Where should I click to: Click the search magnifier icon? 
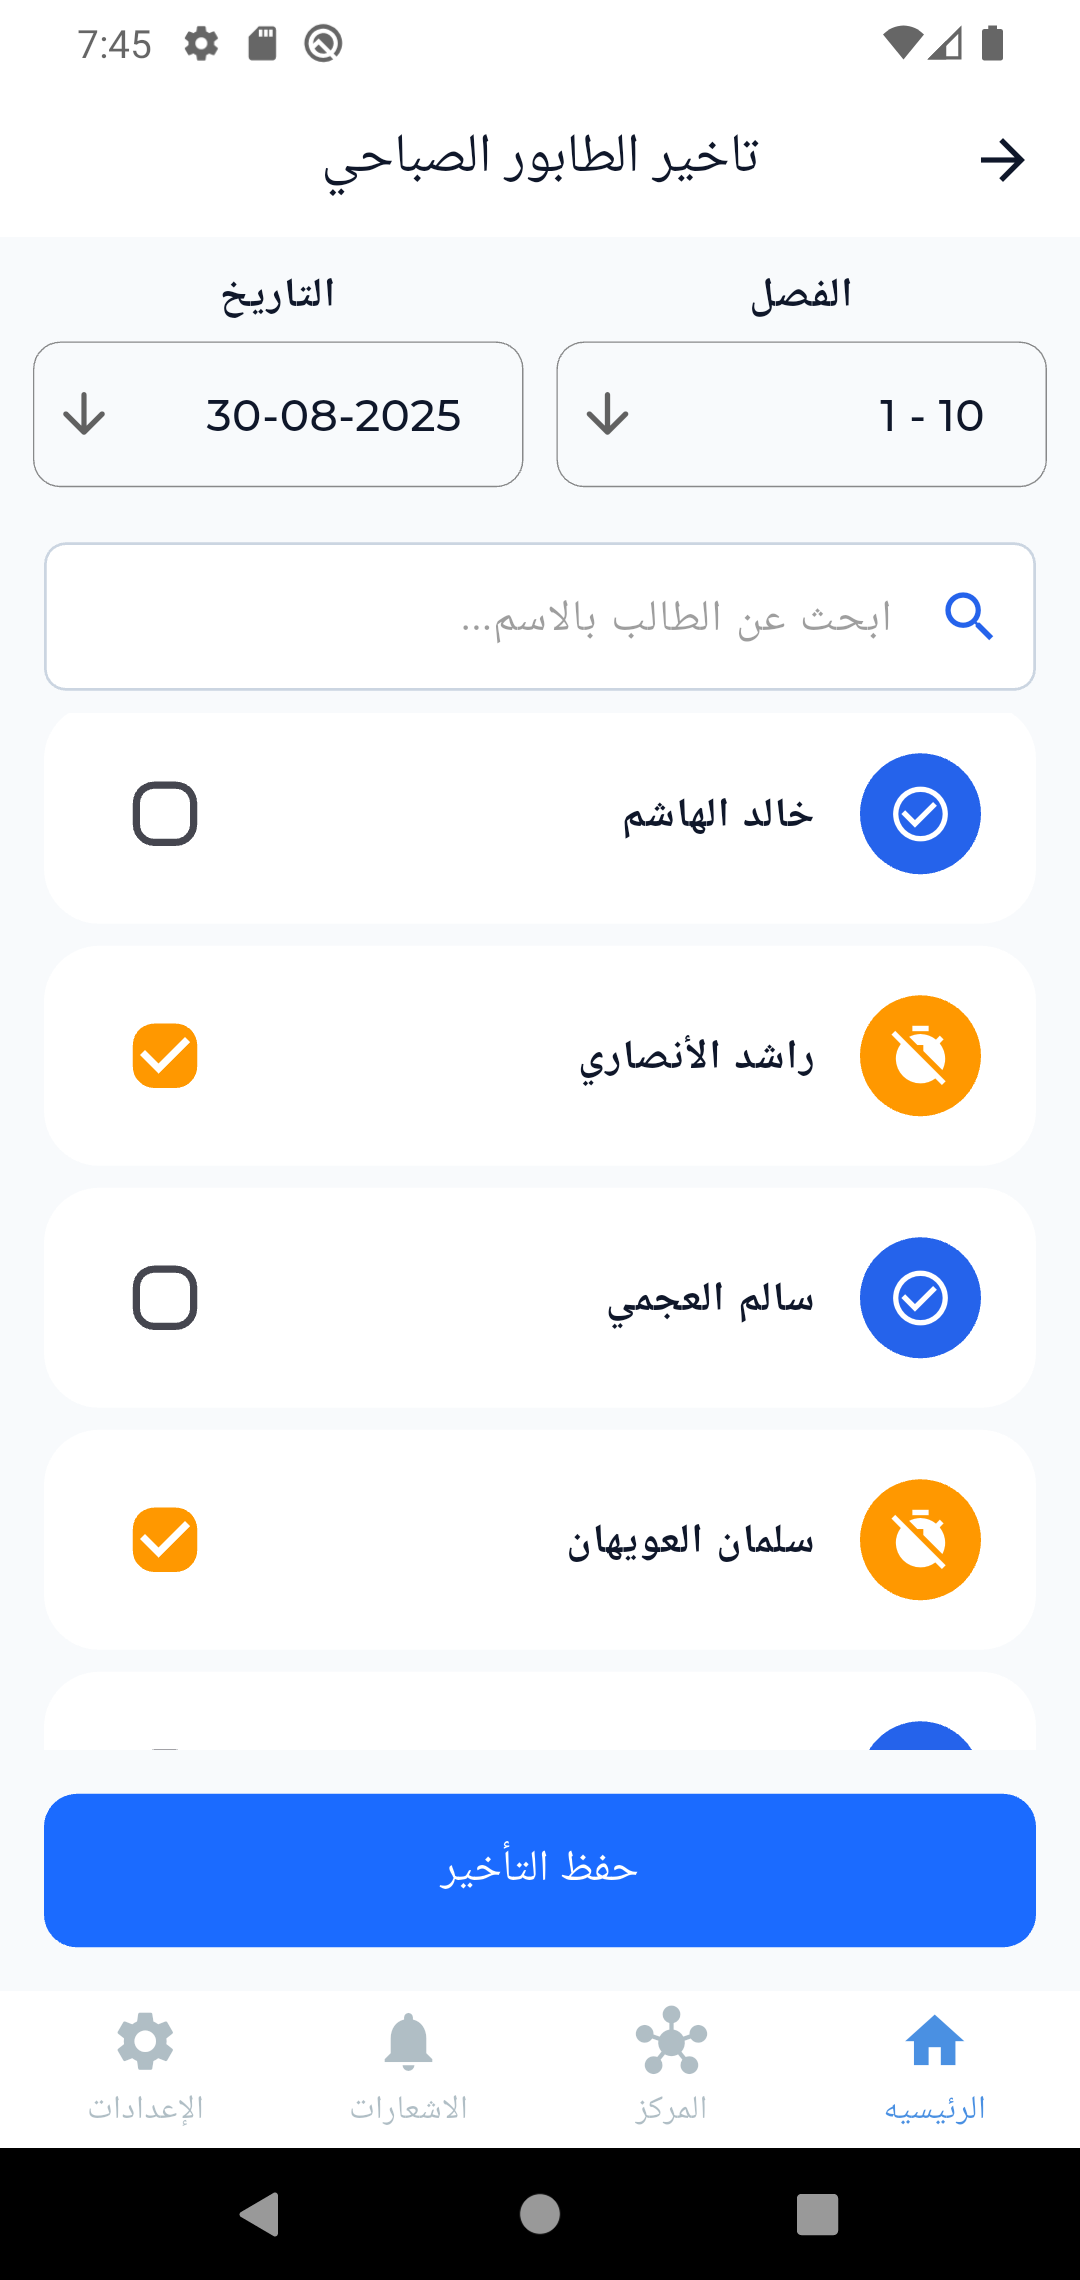pyautogui.click(x=968, y=616)
